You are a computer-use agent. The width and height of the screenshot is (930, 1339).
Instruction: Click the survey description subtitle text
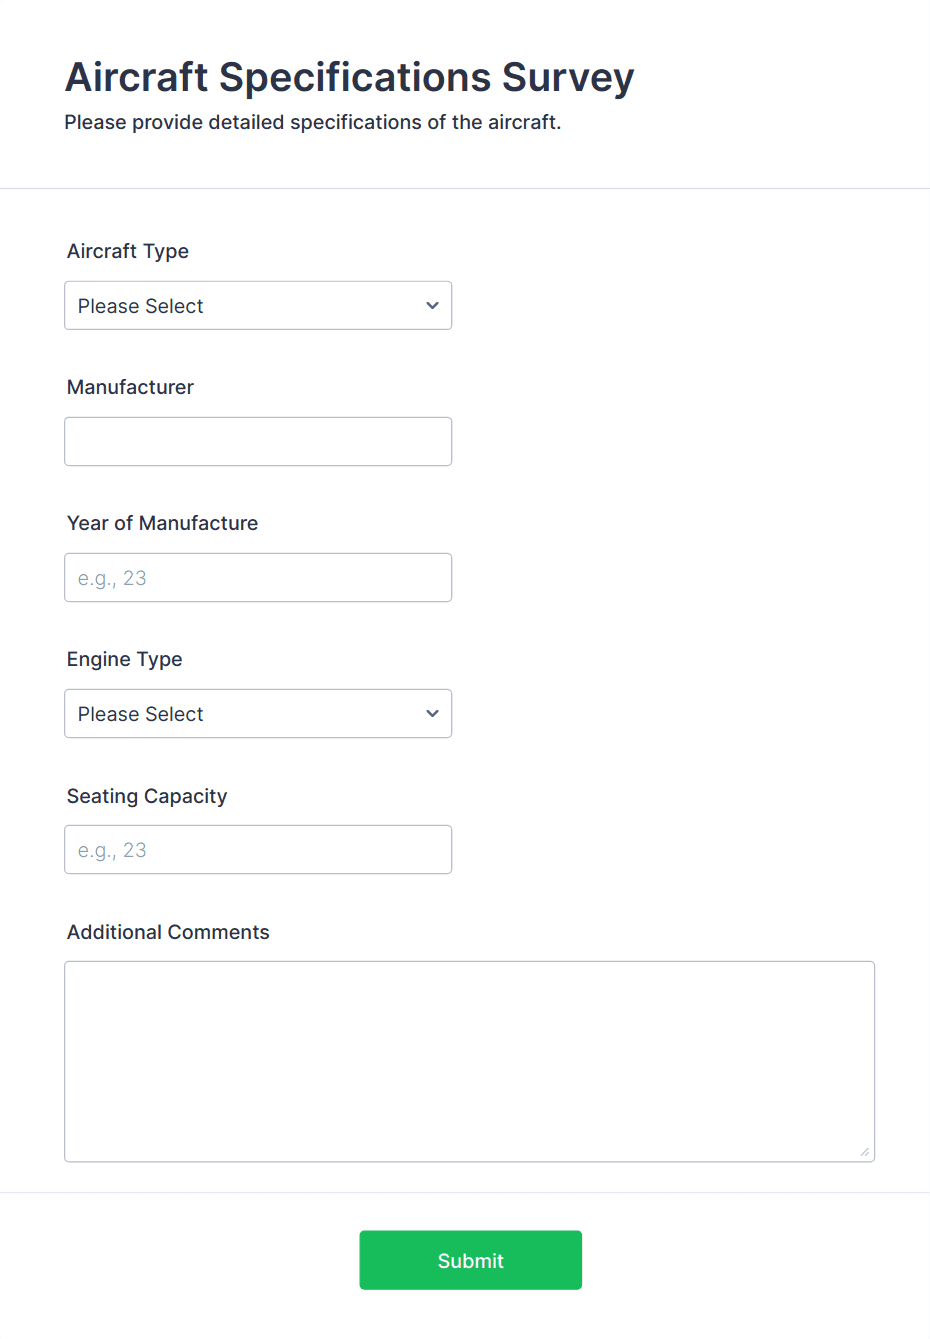point(312,122)
